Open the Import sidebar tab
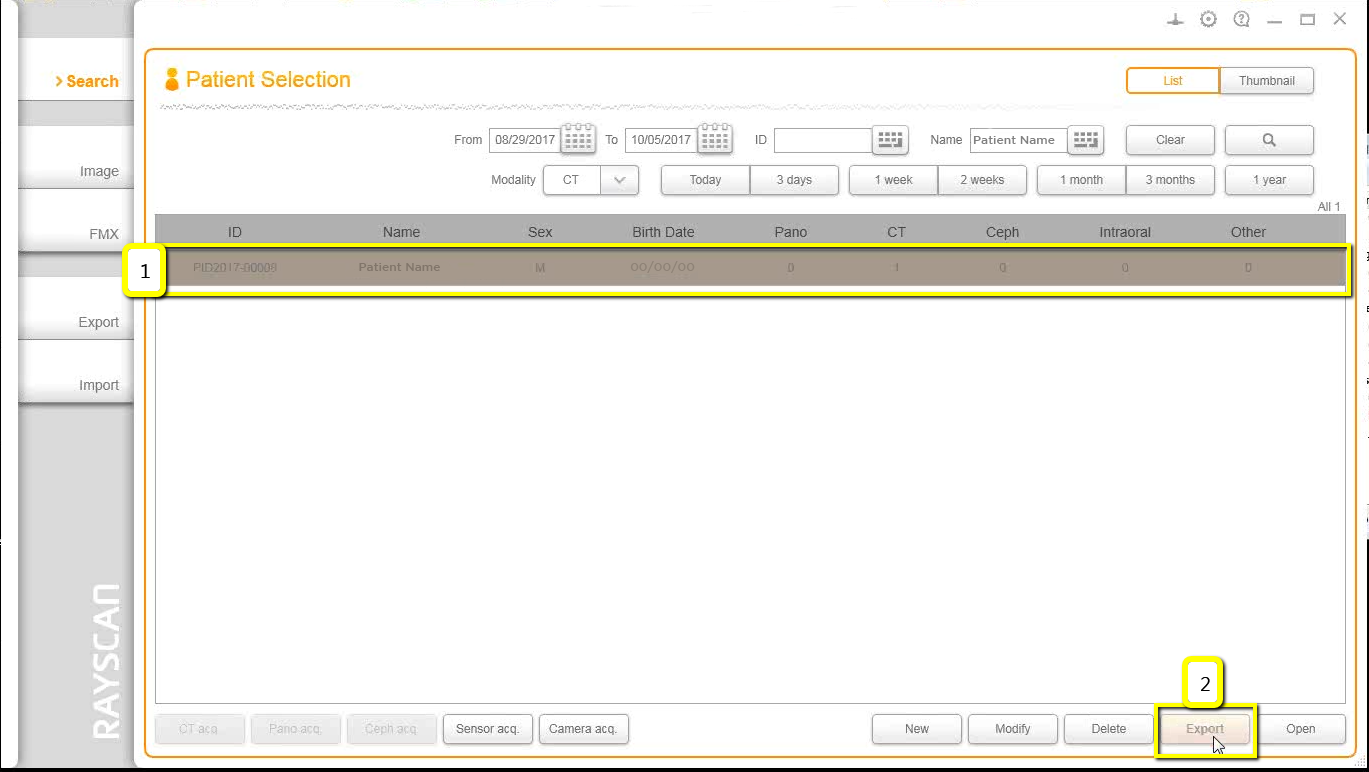The image size is (1369, 772). 77,372
